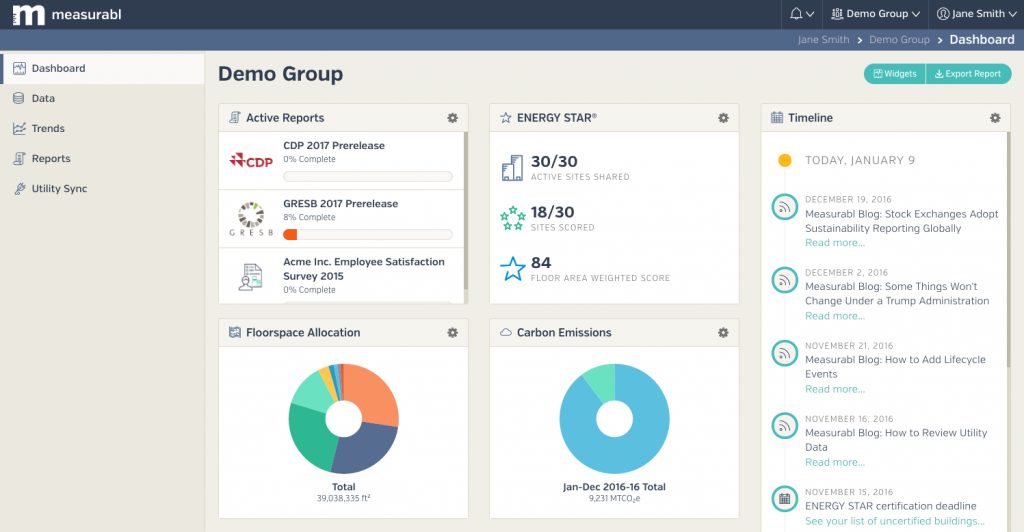1024x532 pixels.
Task: Open the notifications bell
Action: (x=796, y=14)
